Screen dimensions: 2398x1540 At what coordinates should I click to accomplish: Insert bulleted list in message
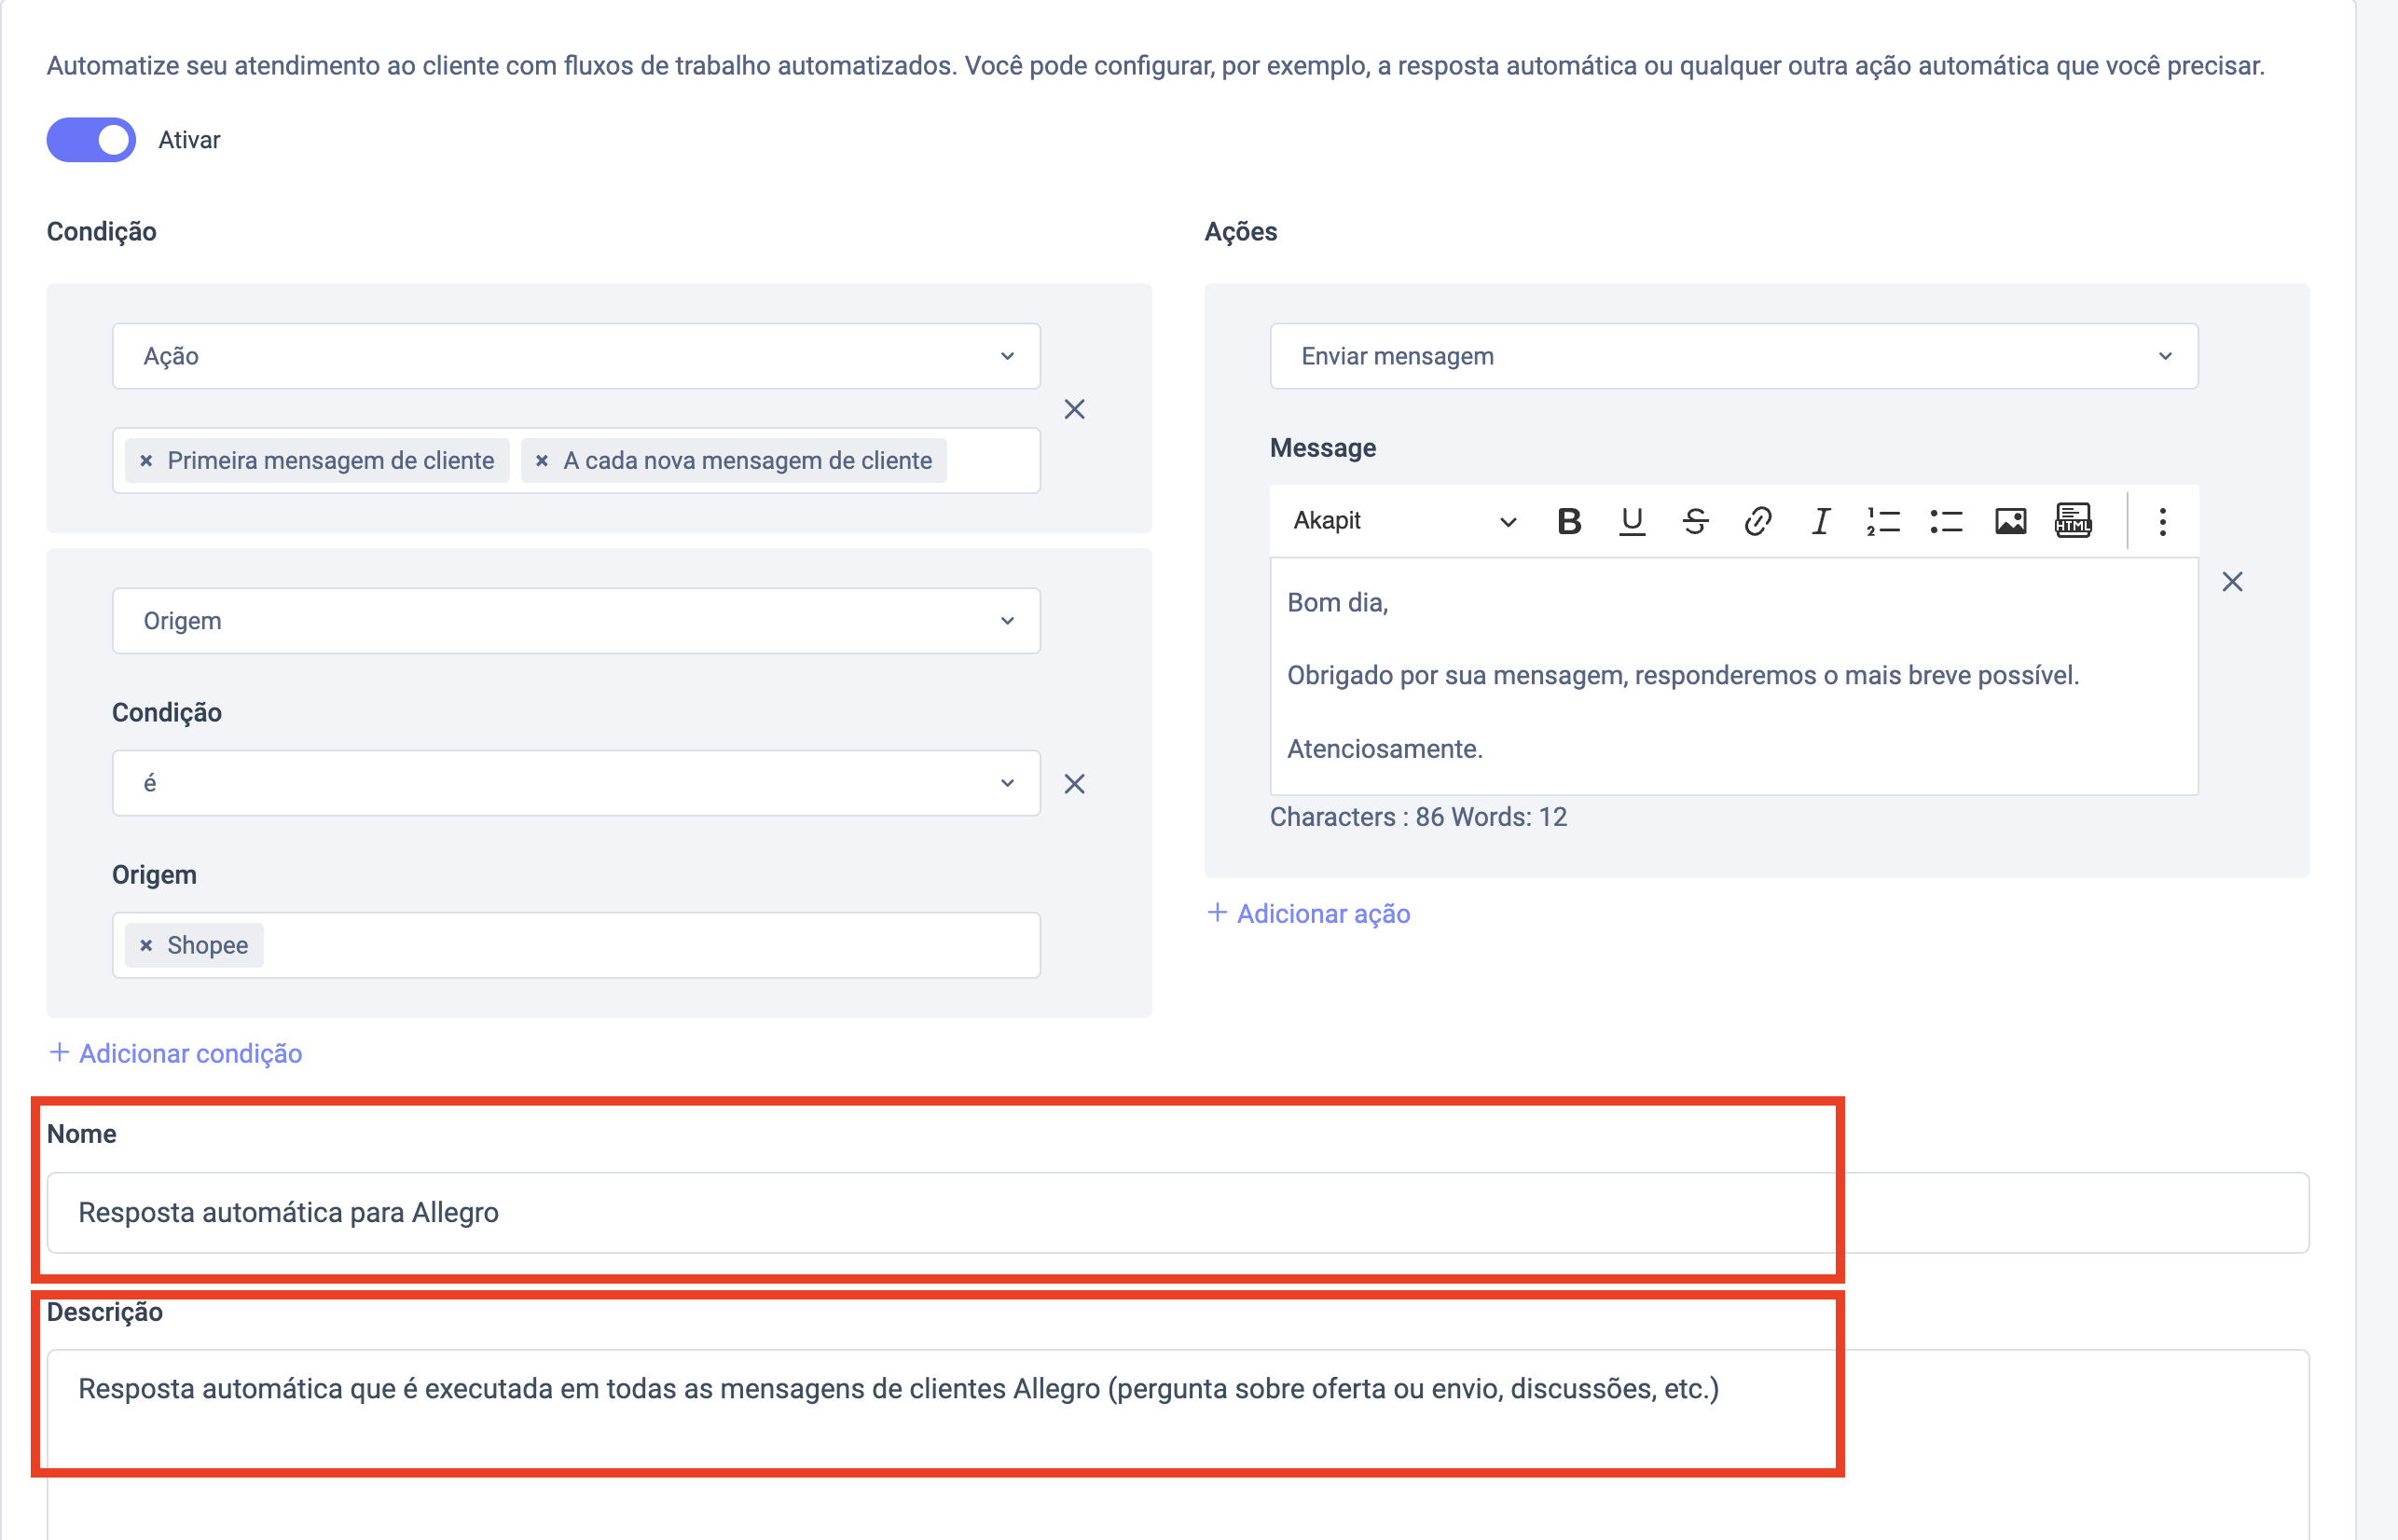(x=1946, y=521)
